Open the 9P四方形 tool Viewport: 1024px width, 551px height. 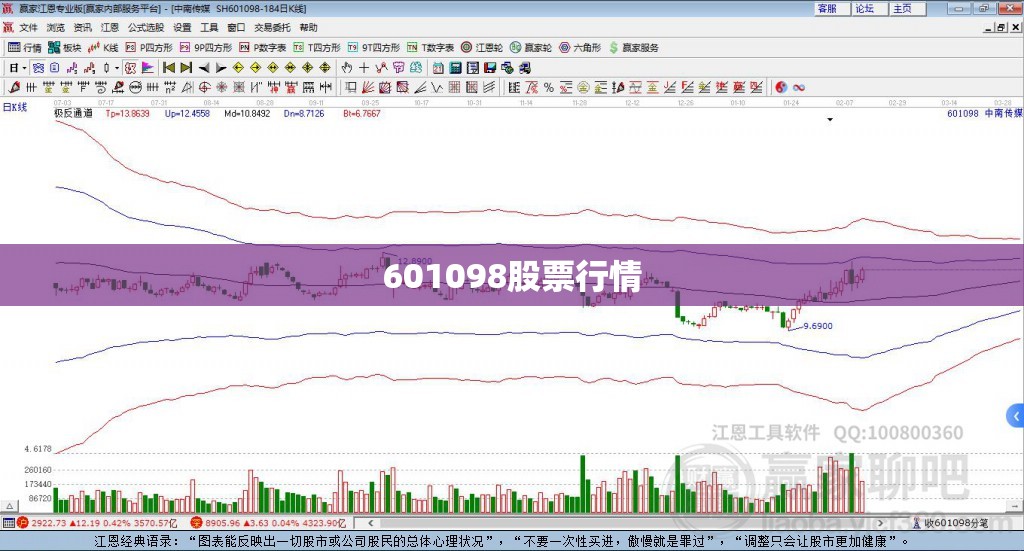(x=206, y=48)
